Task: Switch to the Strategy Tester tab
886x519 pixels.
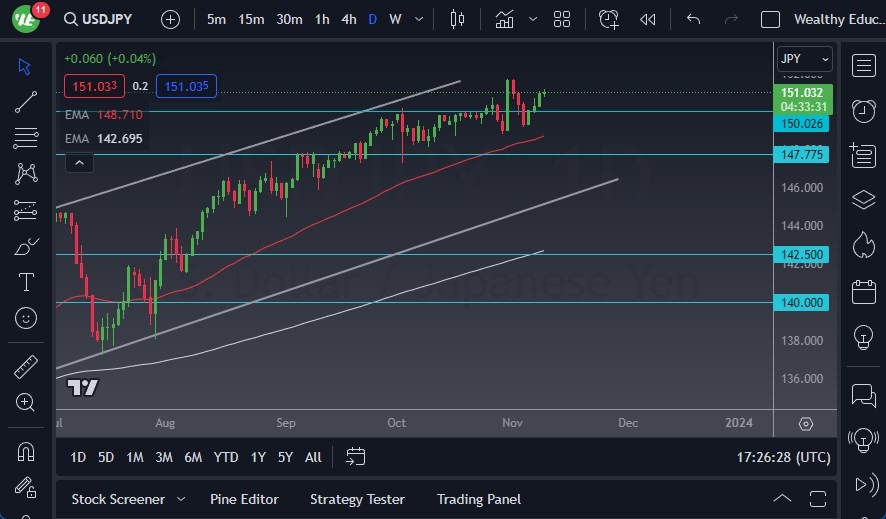Action: click(x=357, y=499)
